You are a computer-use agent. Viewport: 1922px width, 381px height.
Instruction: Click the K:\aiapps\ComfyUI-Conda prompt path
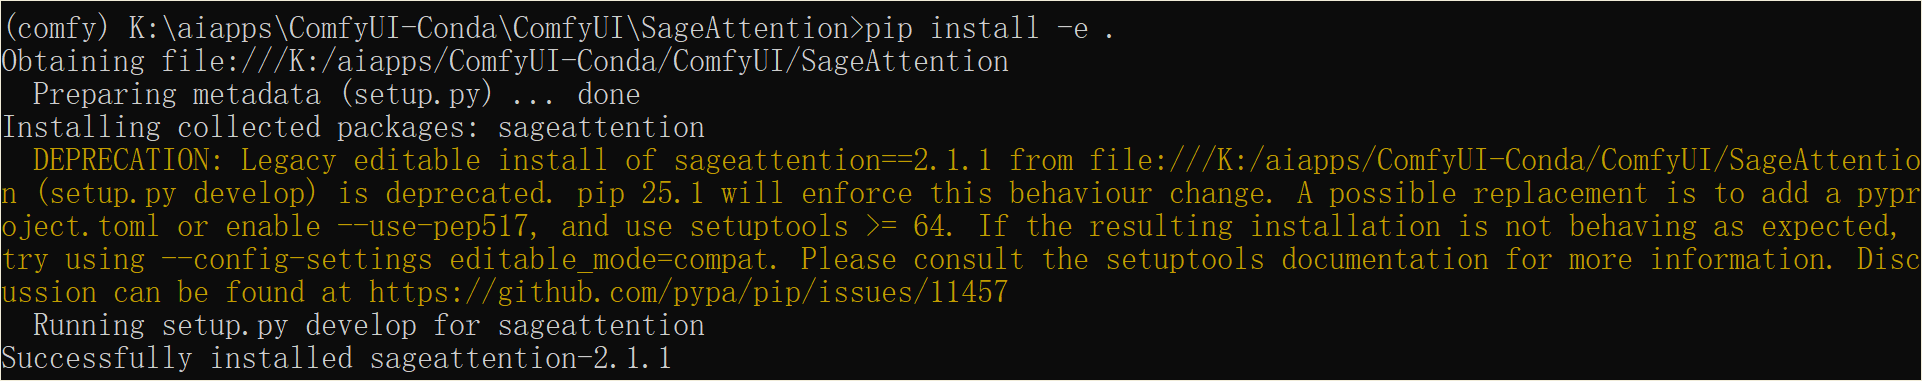pyautogui.click(x=315, y=29)
